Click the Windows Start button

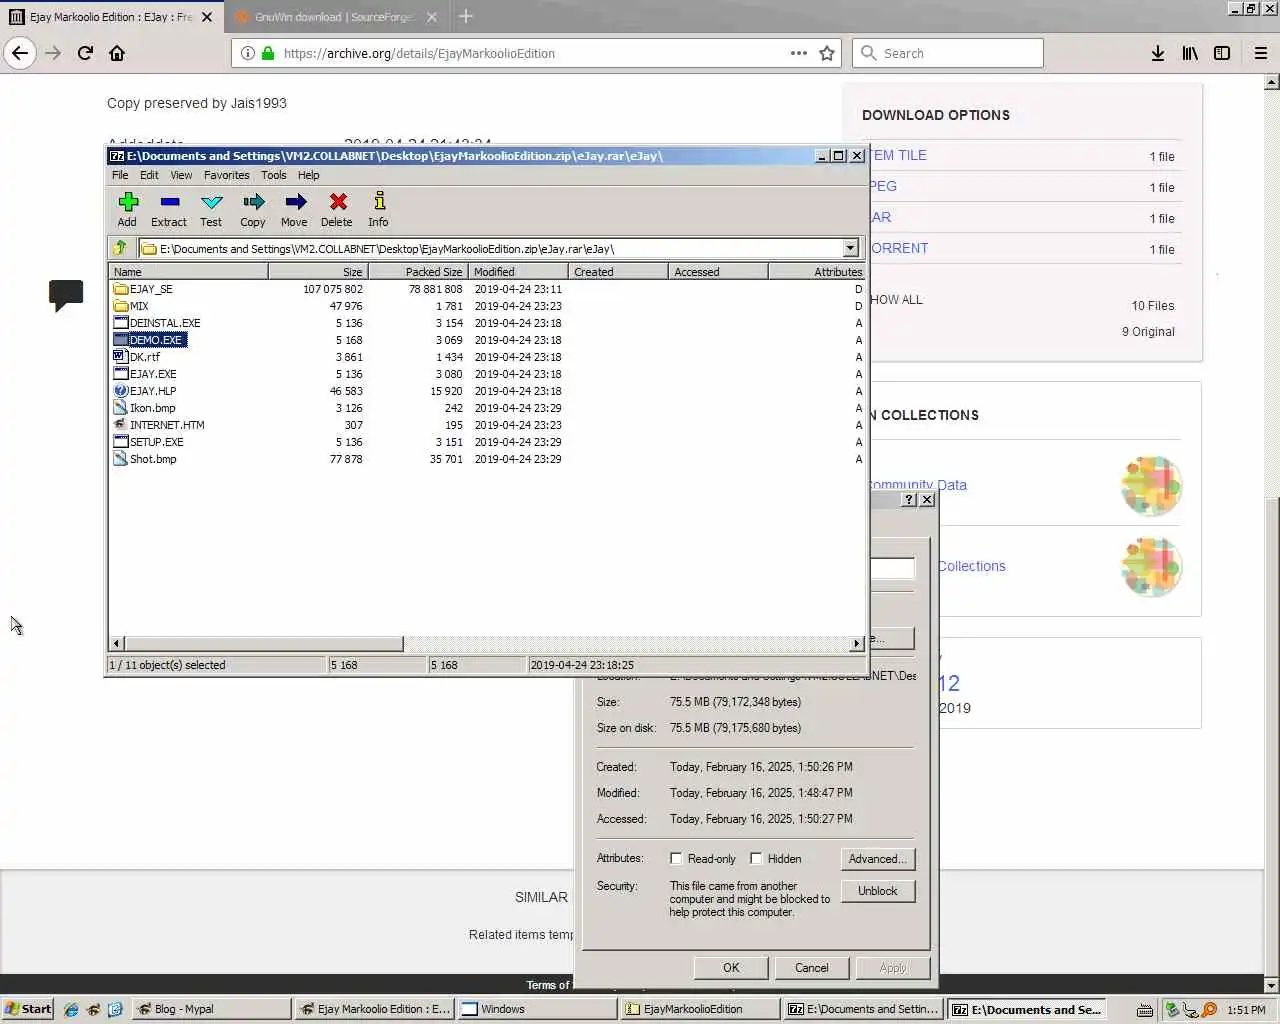28,1009
